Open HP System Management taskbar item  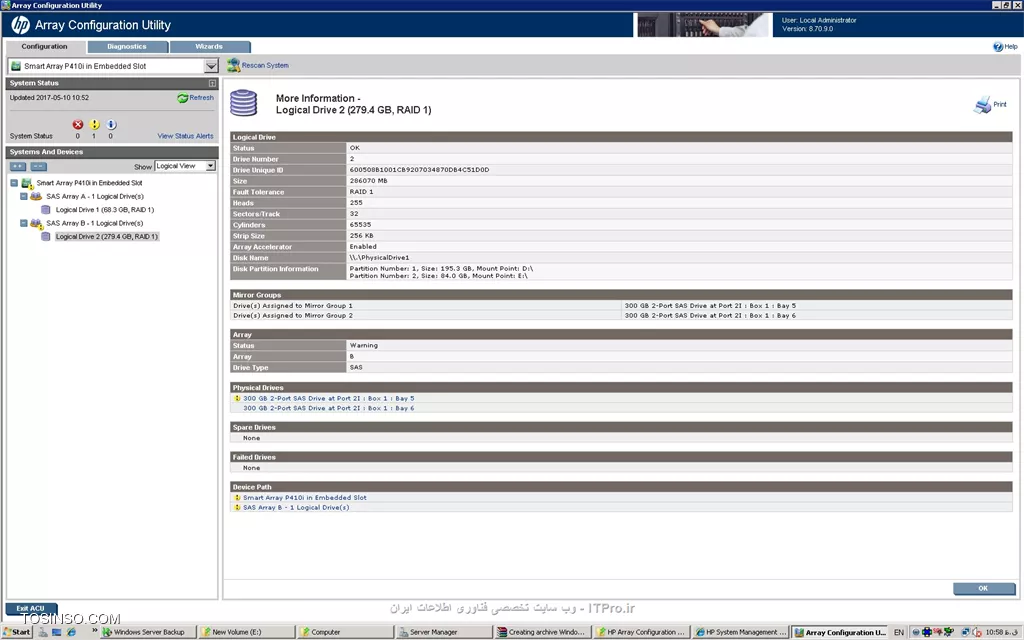(741, 632)
